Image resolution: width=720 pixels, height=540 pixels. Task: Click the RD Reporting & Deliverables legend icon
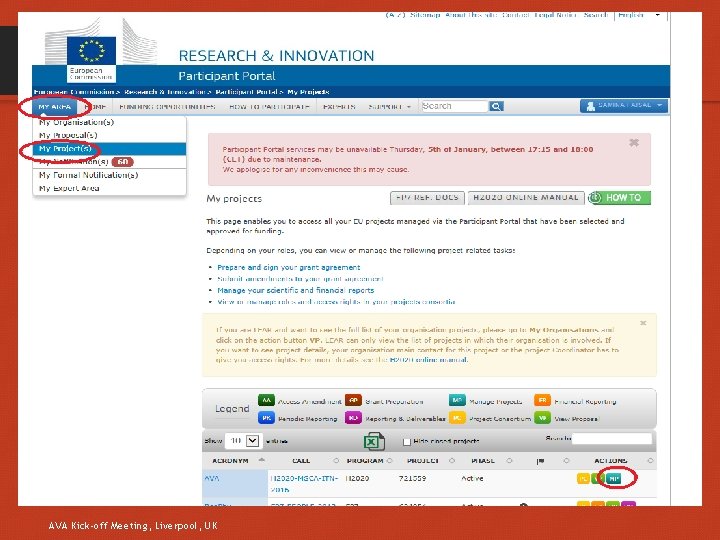coord(353,418)
